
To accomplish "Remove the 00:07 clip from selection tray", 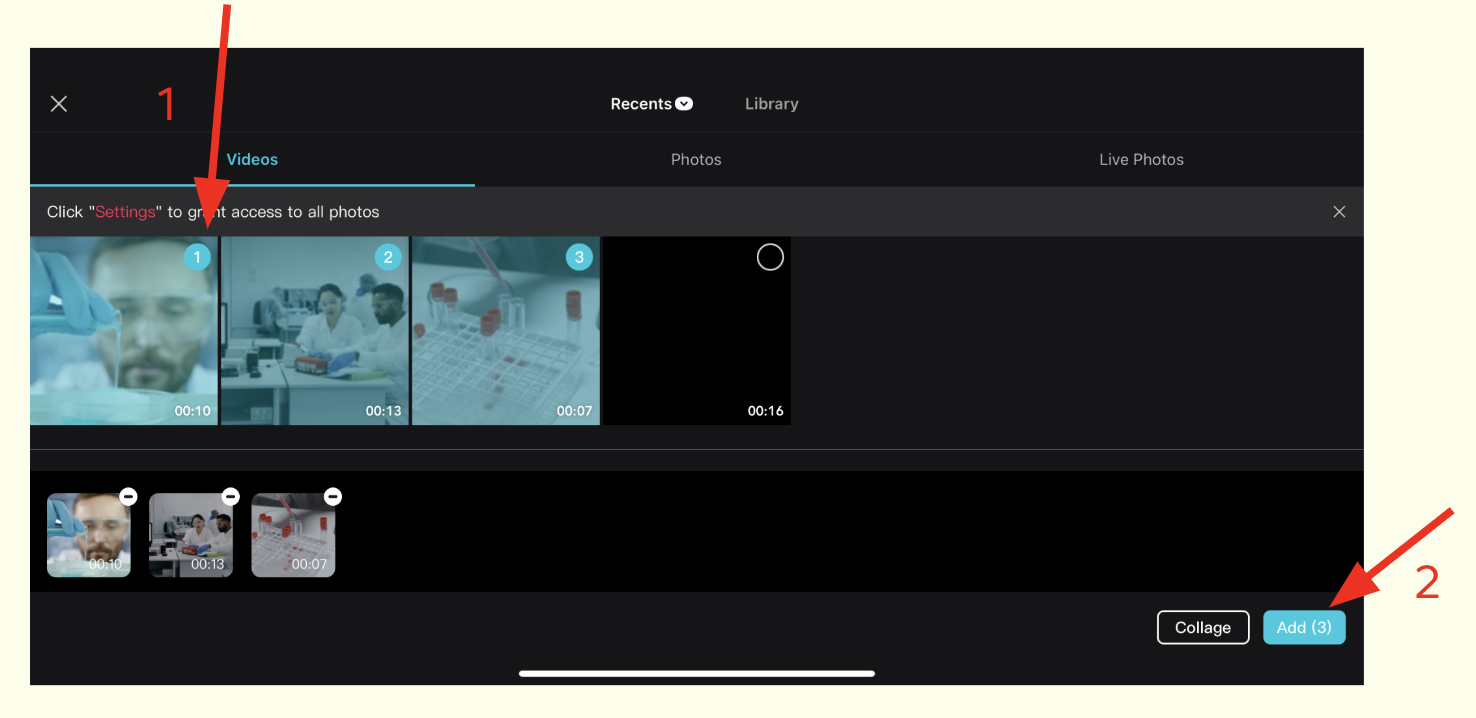I will tap(333, 496).
